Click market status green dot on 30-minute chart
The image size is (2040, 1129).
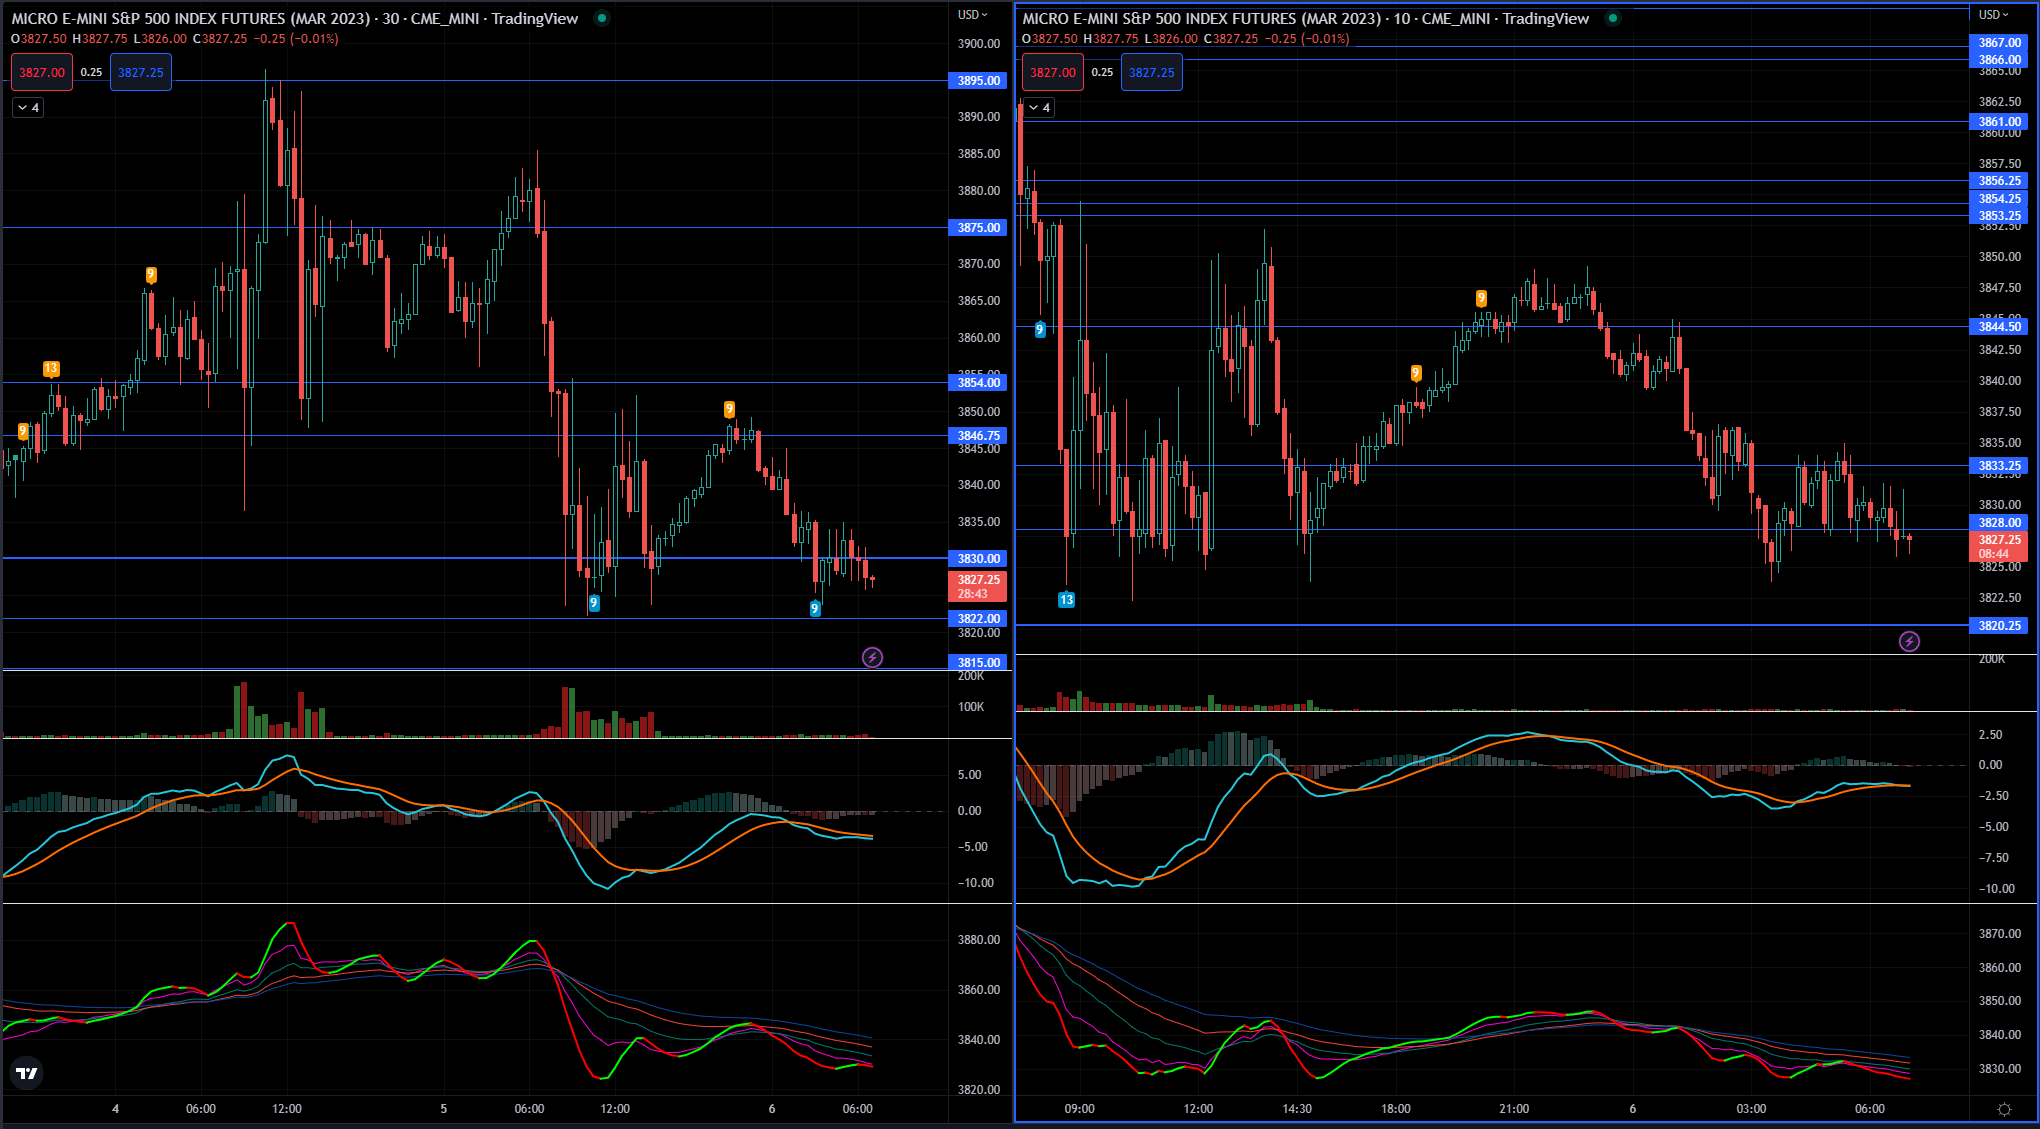tap(602, 18)
